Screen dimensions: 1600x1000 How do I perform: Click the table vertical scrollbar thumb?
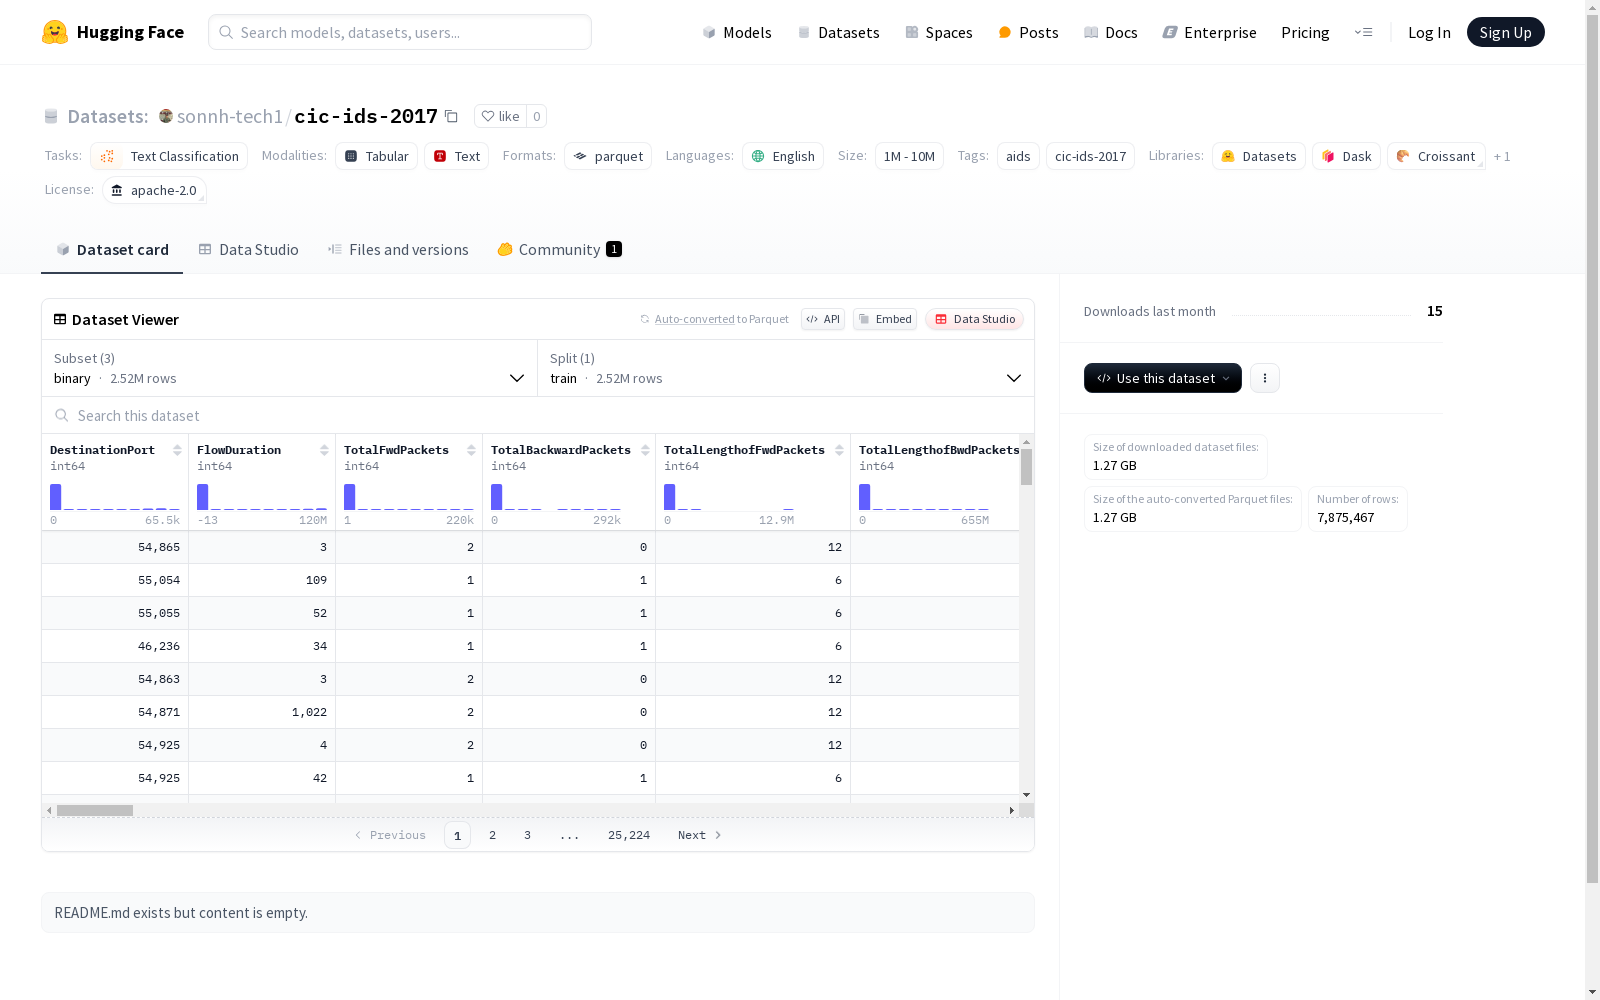[1026, 467]
